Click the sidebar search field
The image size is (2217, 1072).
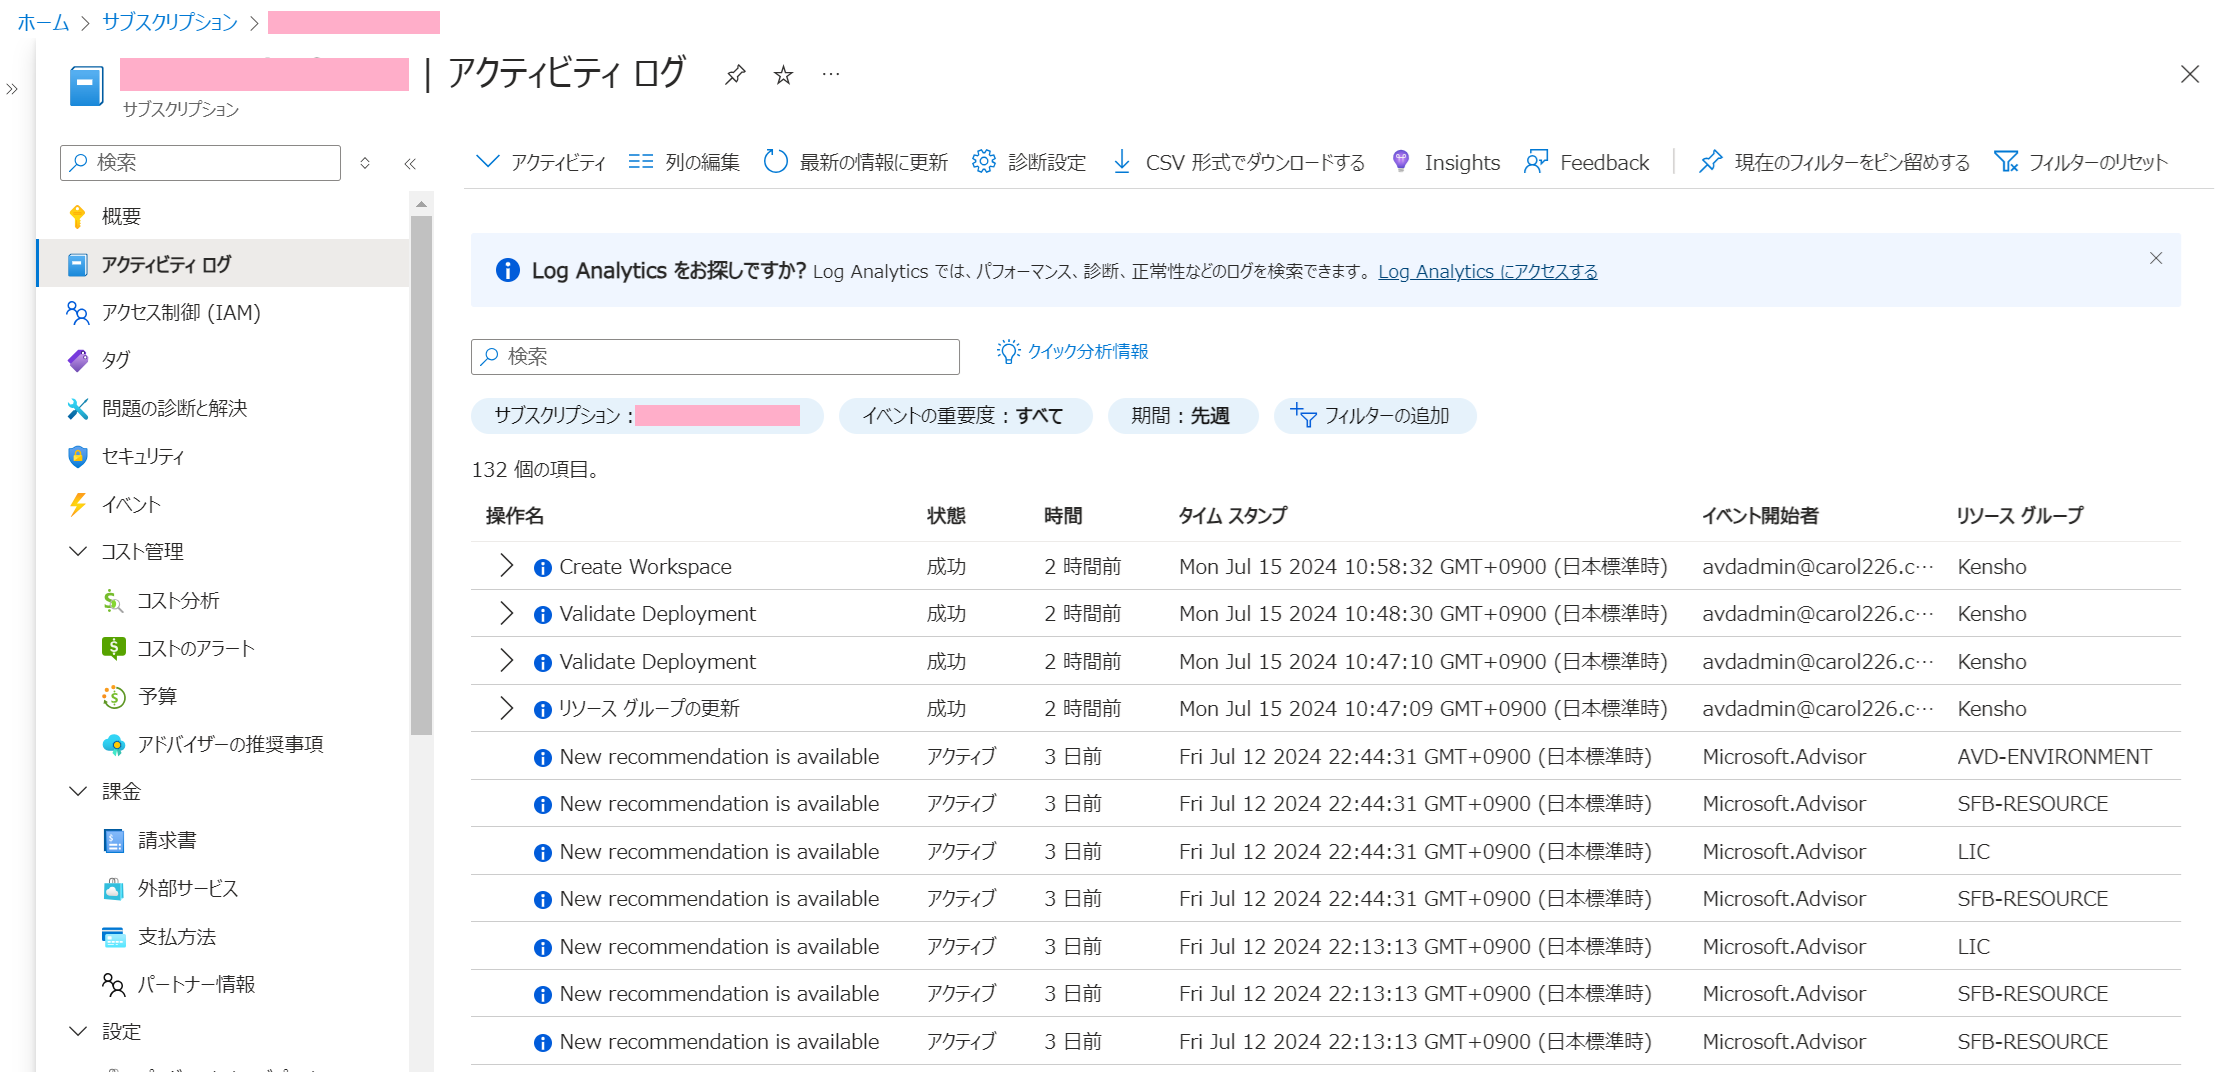[200, 163]
